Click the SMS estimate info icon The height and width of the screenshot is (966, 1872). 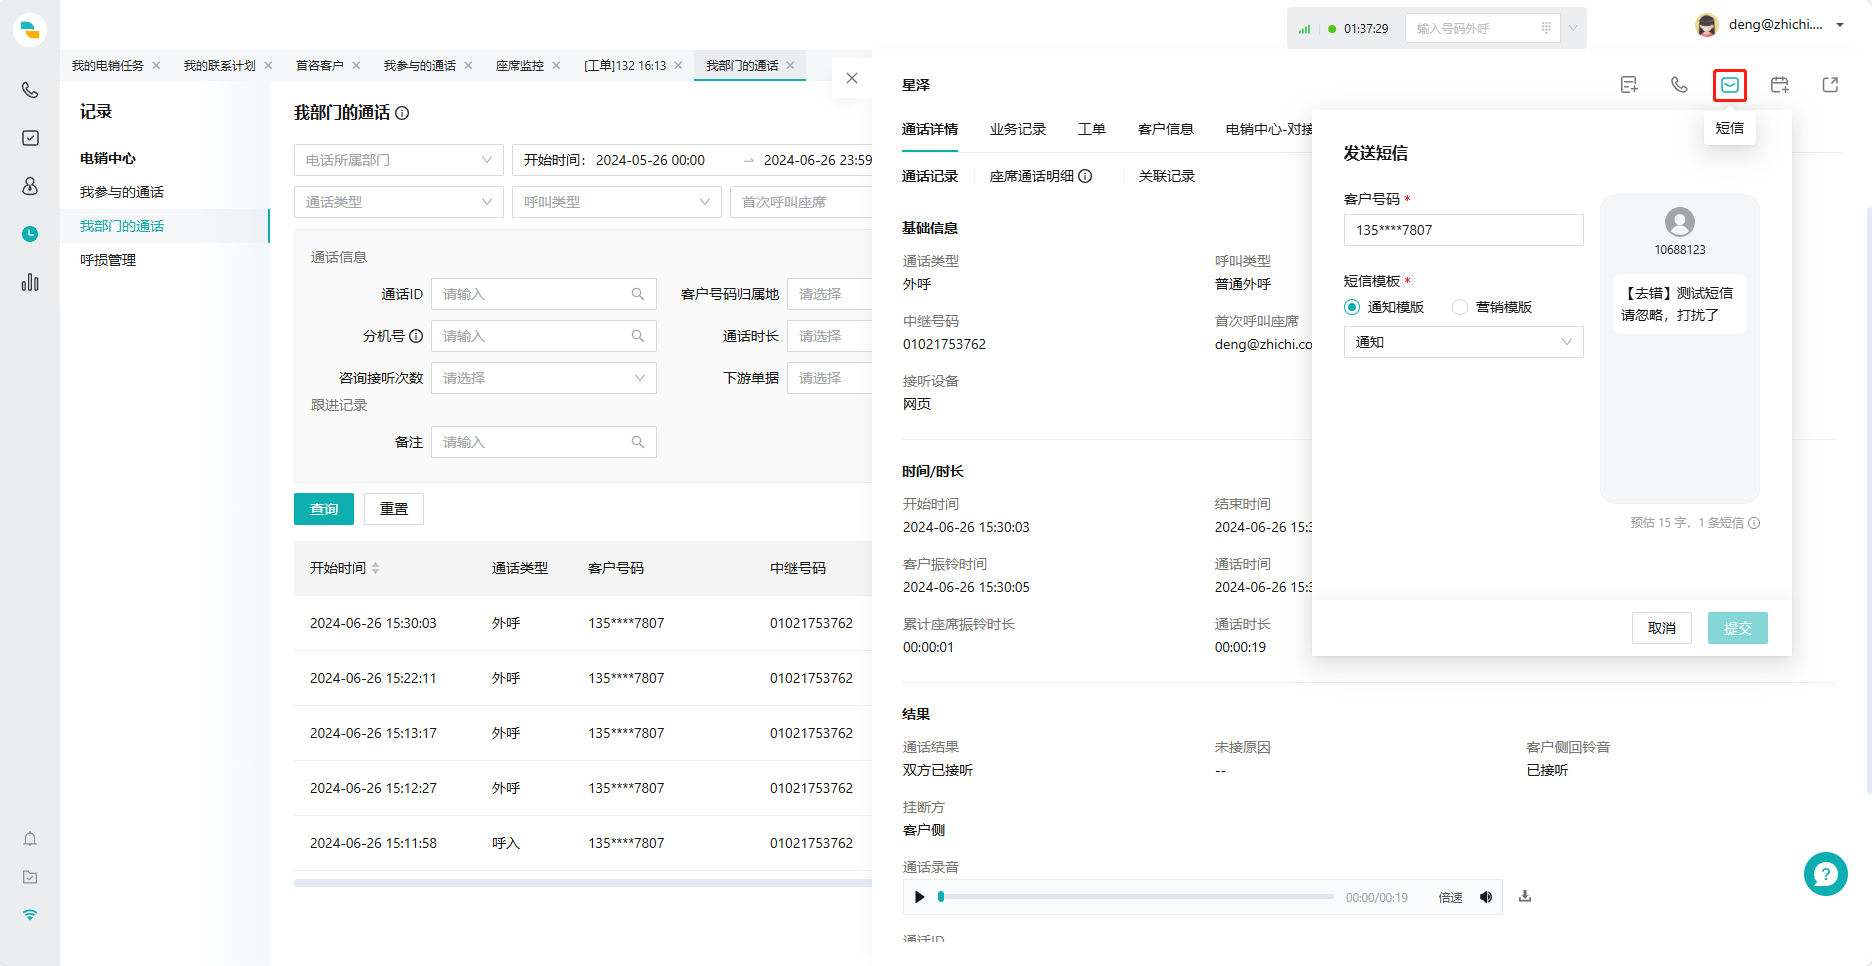coord(1754,523)
